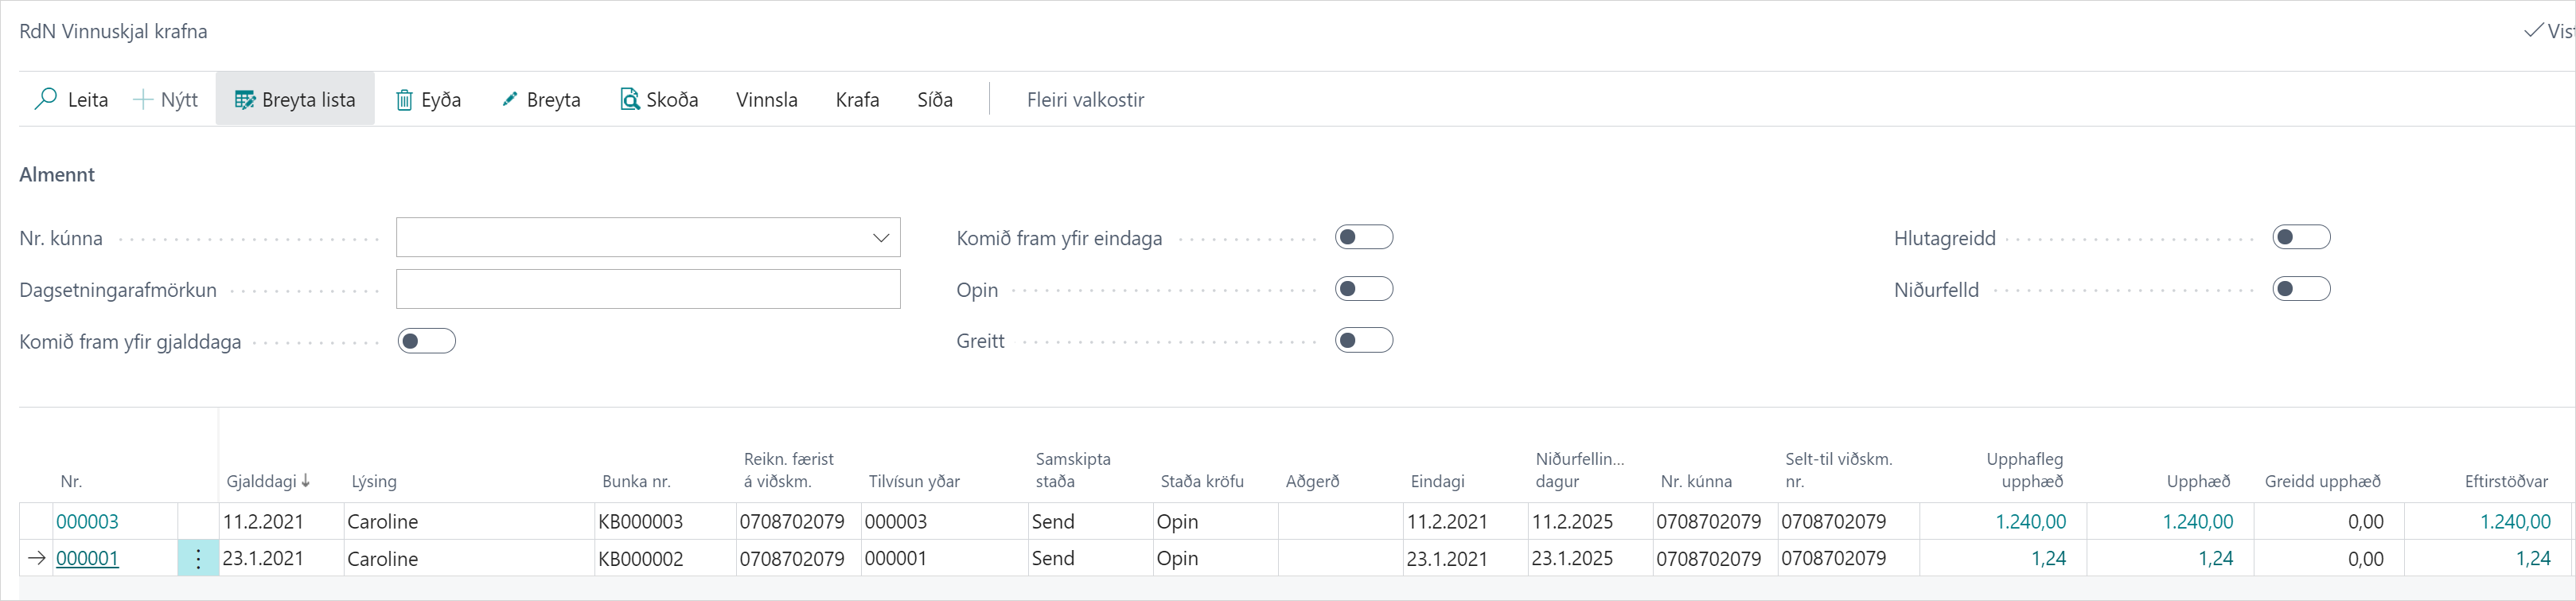Image resolution: width=2576 pixels, height=601 pixels.
Task: Click the Nýtt plus icon
Action: click(143, 99)
